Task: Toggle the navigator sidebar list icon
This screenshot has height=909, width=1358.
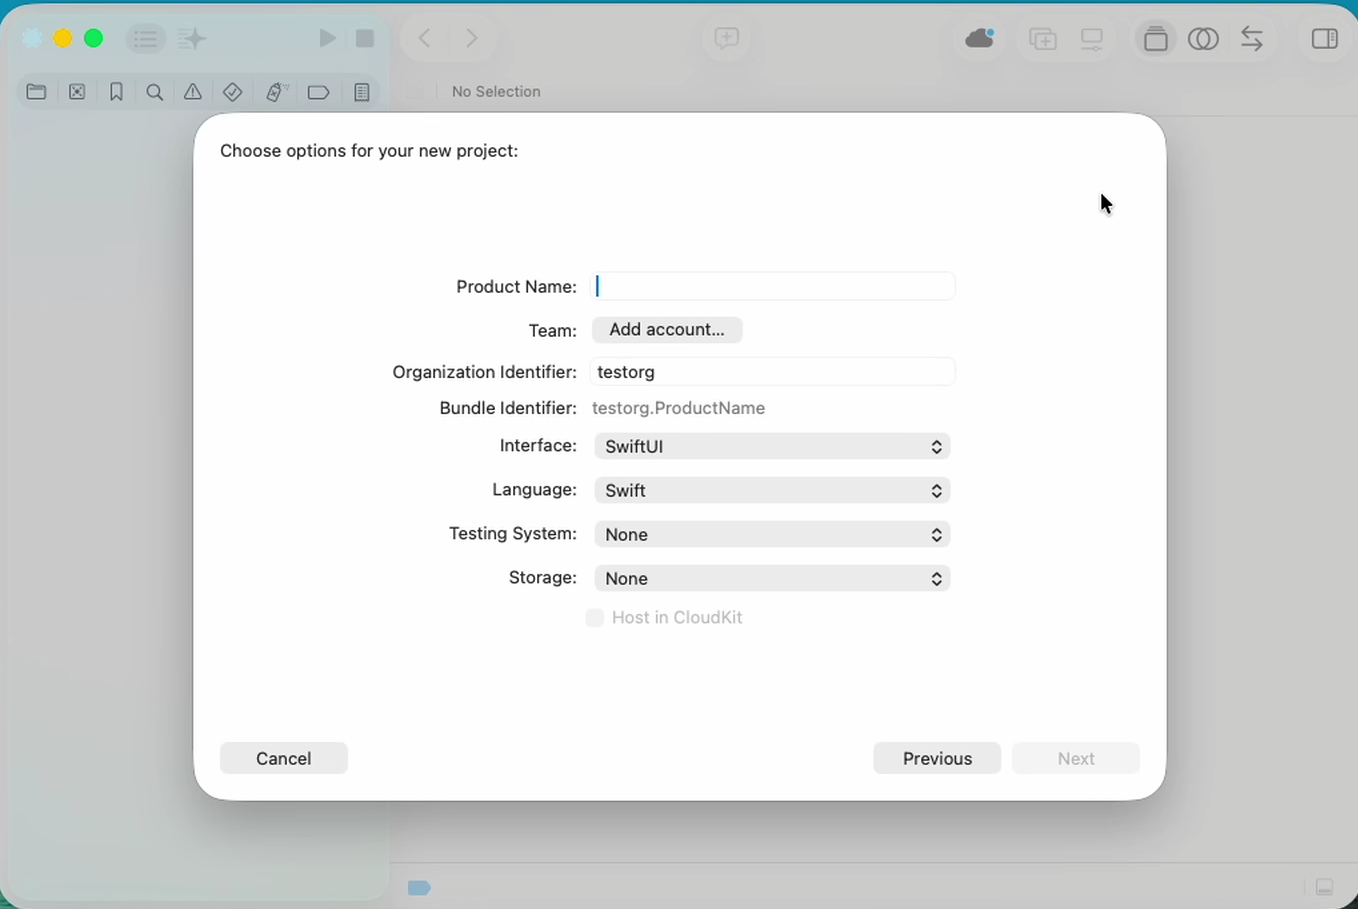Action: [x=145, y=39]
